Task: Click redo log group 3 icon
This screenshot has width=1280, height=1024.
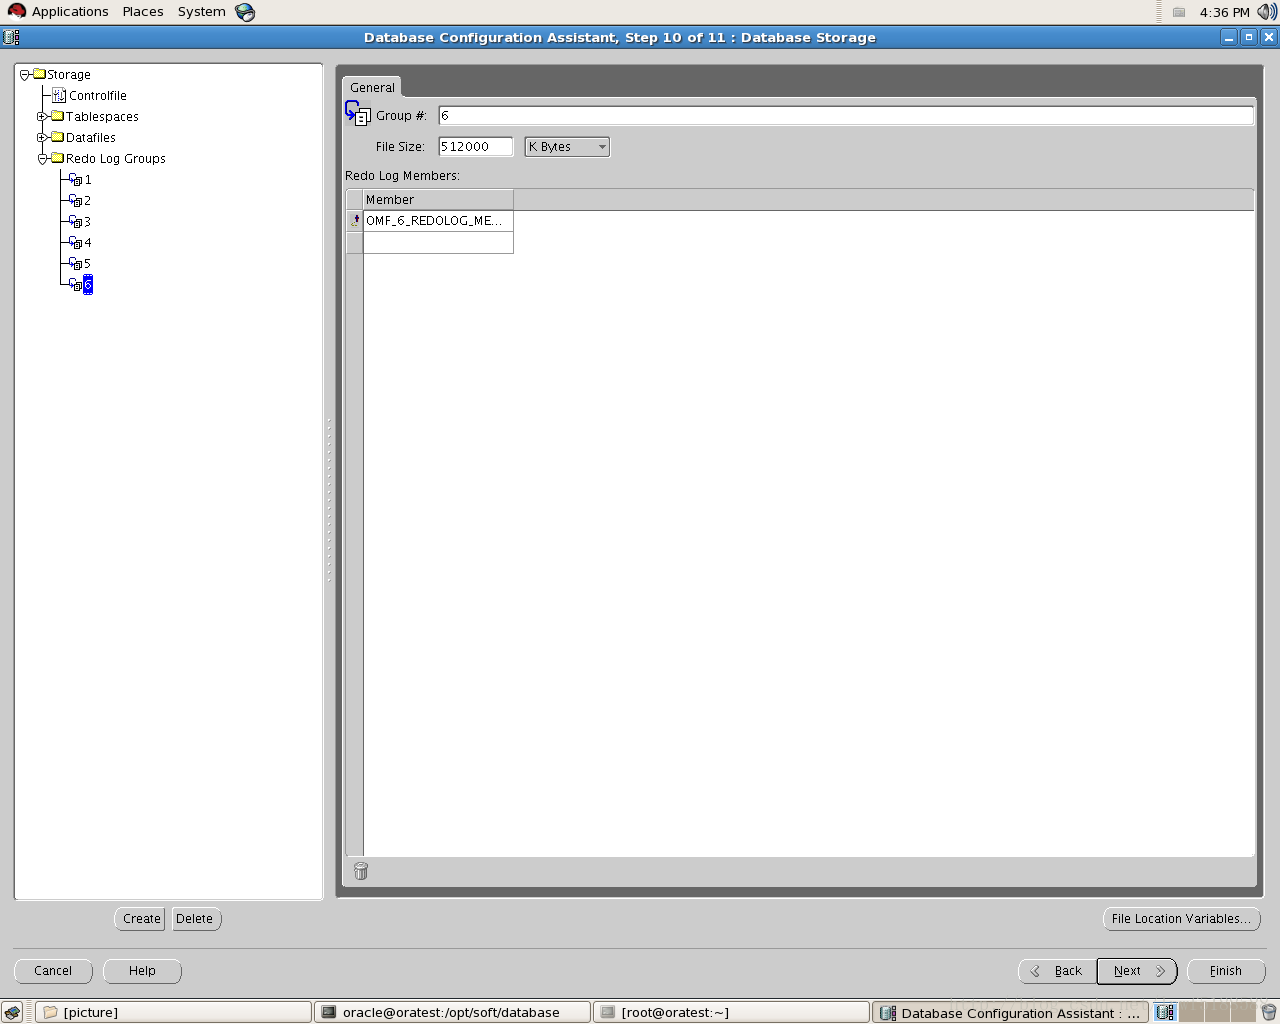Action: (x=76, y=222)
